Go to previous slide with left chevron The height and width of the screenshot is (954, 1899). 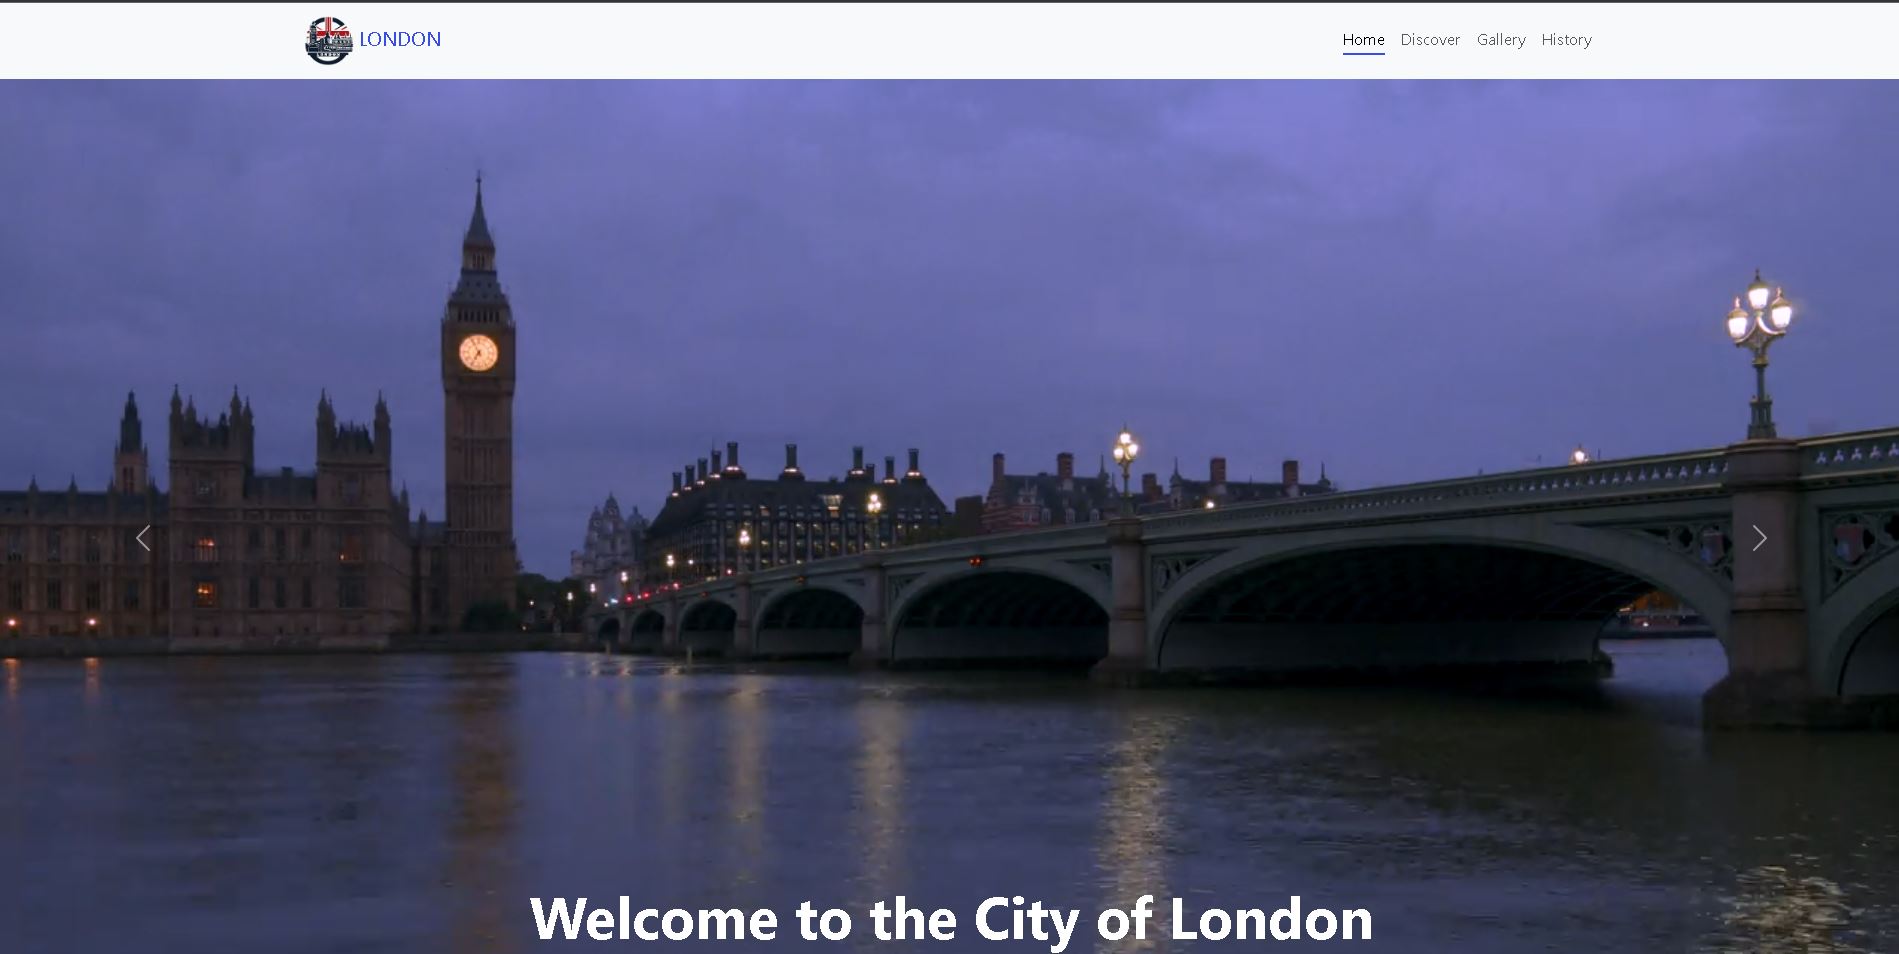tap(143, 538)
